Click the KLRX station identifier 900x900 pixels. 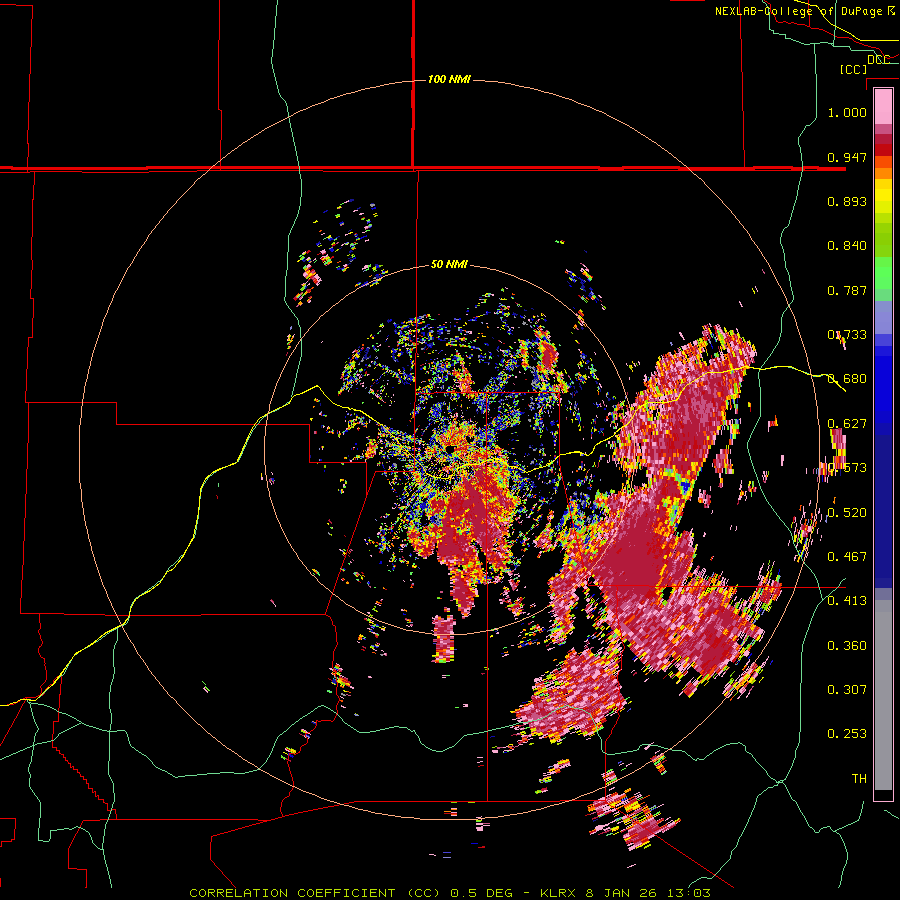(560, 893)
